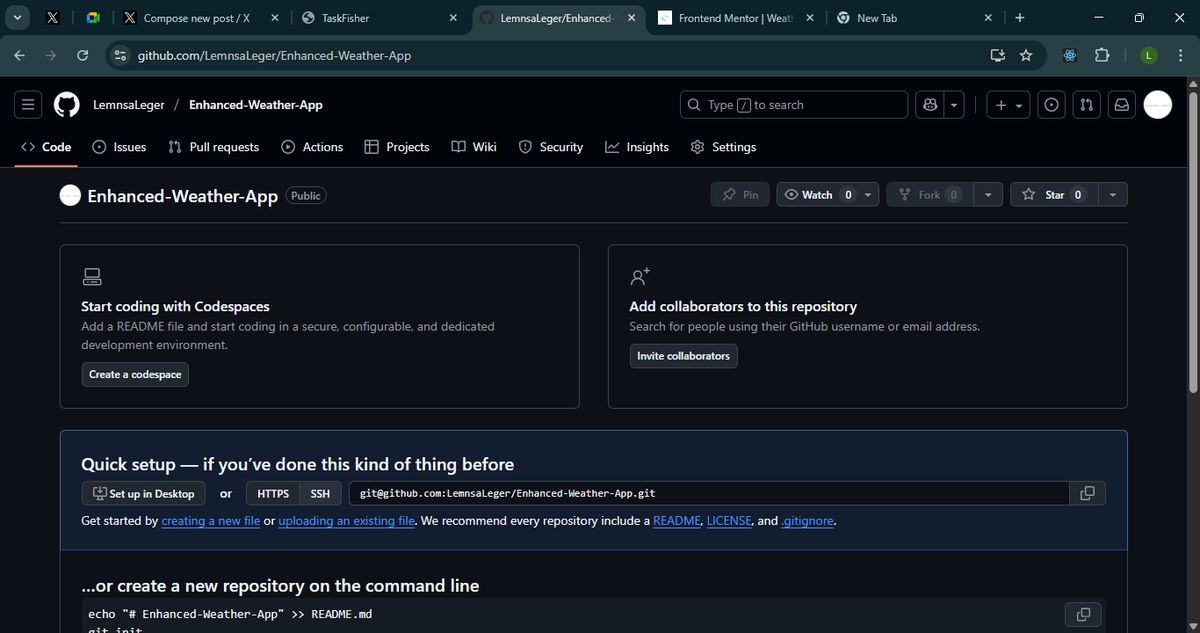Open the pull requests icon in the header

tap(1086, 104)
